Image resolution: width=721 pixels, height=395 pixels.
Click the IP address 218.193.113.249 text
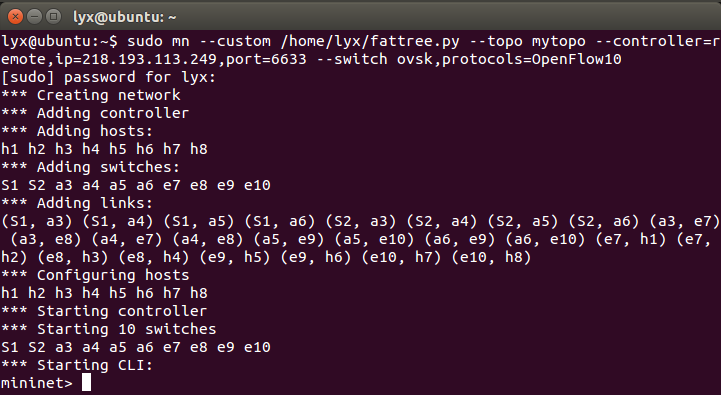(158, 59)
